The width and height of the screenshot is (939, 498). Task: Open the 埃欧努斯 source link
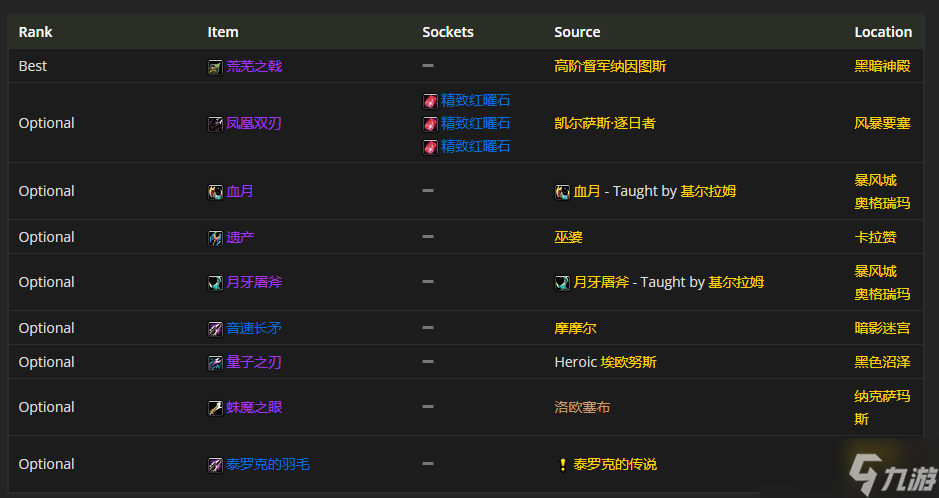tap(629, 362)
